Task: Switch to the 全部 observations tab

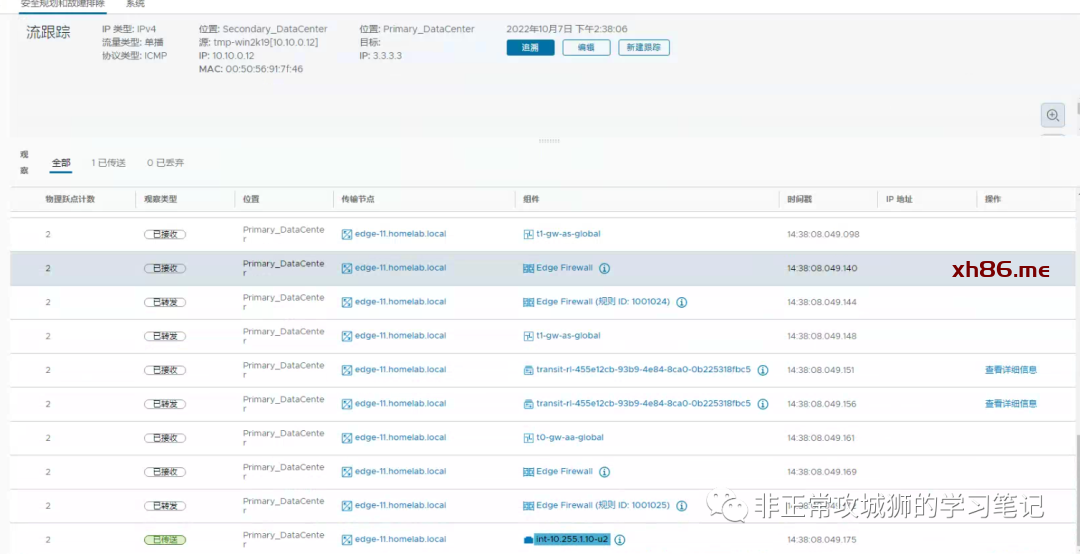Action: [61, 163]
